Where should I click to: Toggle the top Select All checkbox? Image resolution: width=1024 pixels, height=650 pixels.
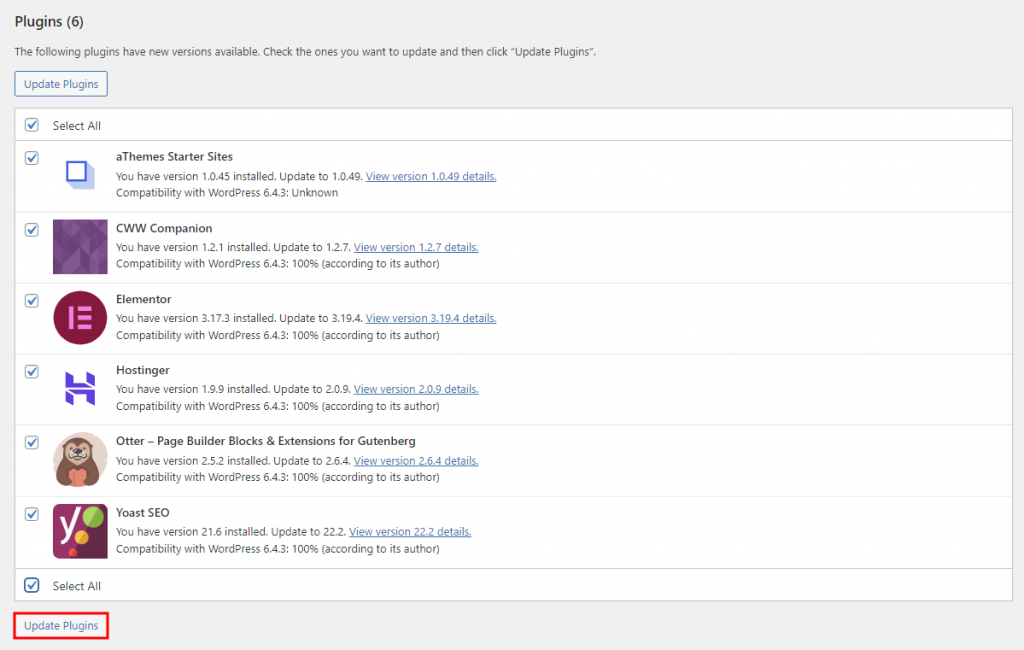point(32,125)
